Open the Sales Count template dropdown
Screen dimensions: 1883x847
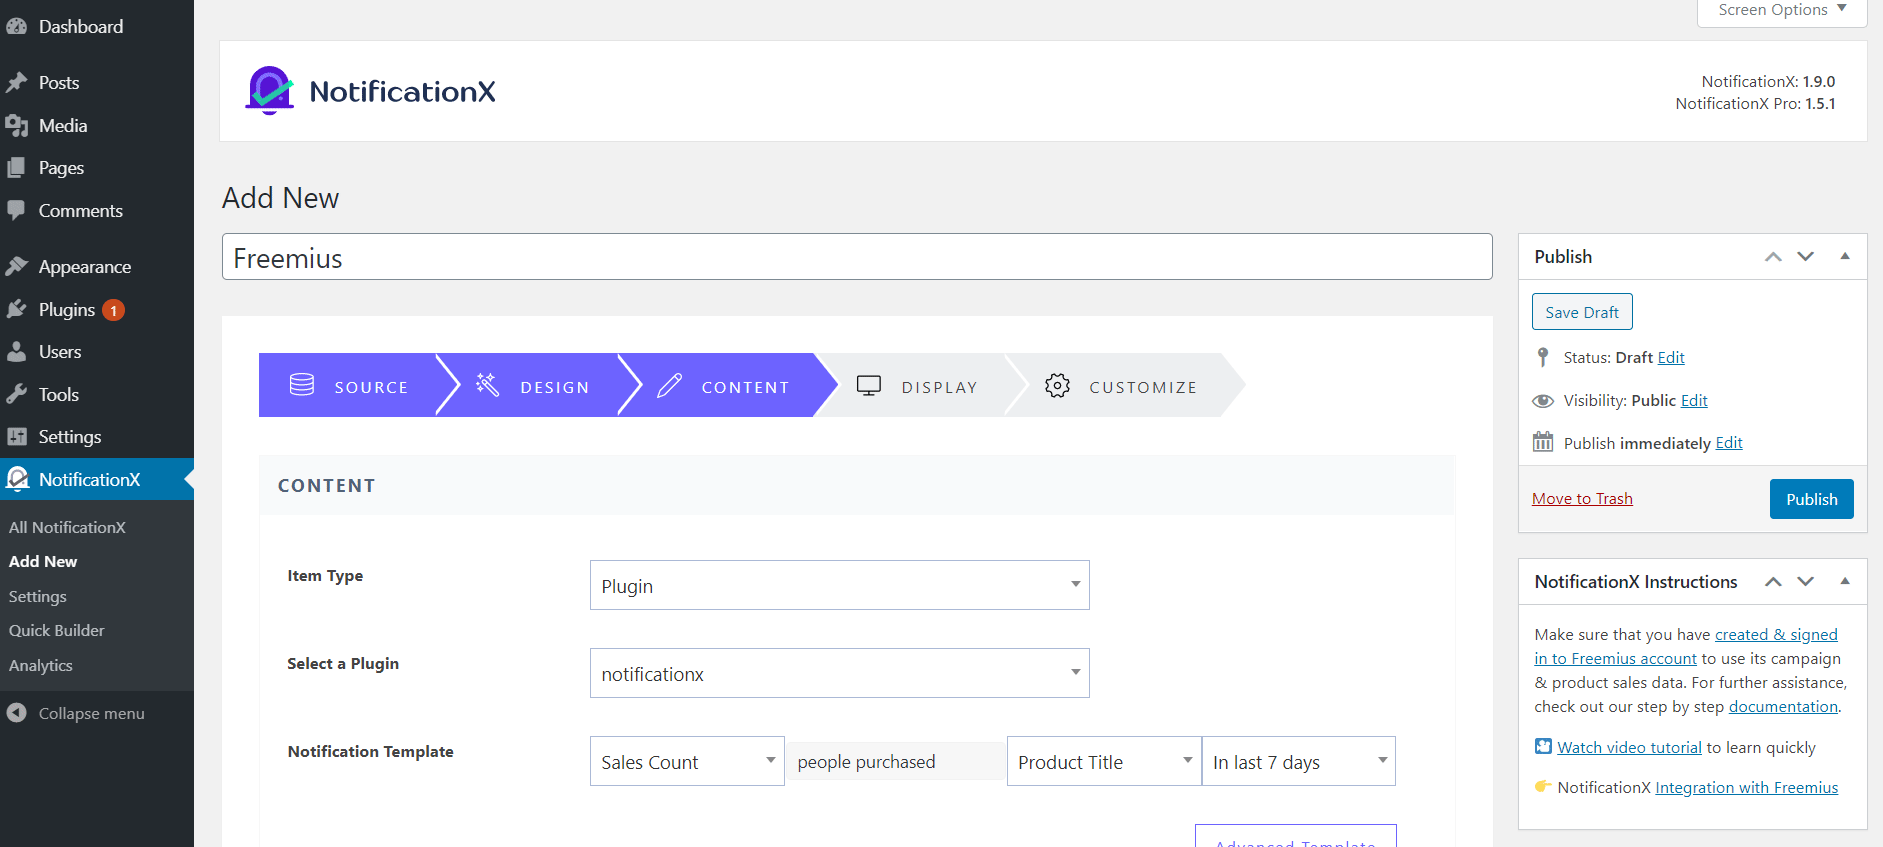tap(687, 761)
